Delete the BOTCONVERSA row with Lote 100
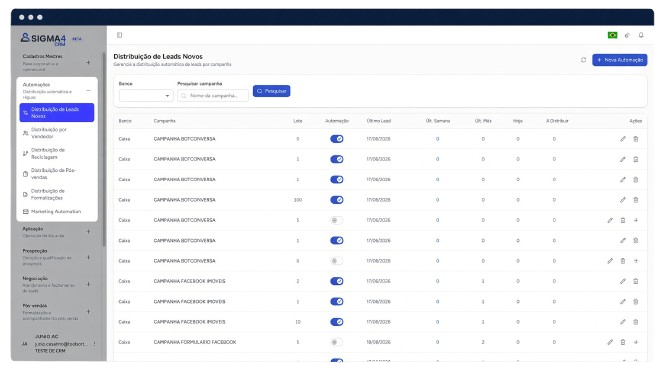The height and width of the screenshot is (375, 666). tap(635, 200)
